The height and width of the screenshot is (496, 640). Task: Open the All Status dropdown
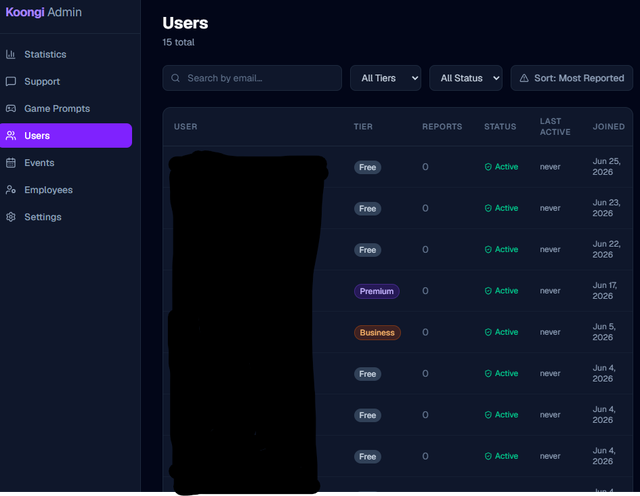point(466,78)
